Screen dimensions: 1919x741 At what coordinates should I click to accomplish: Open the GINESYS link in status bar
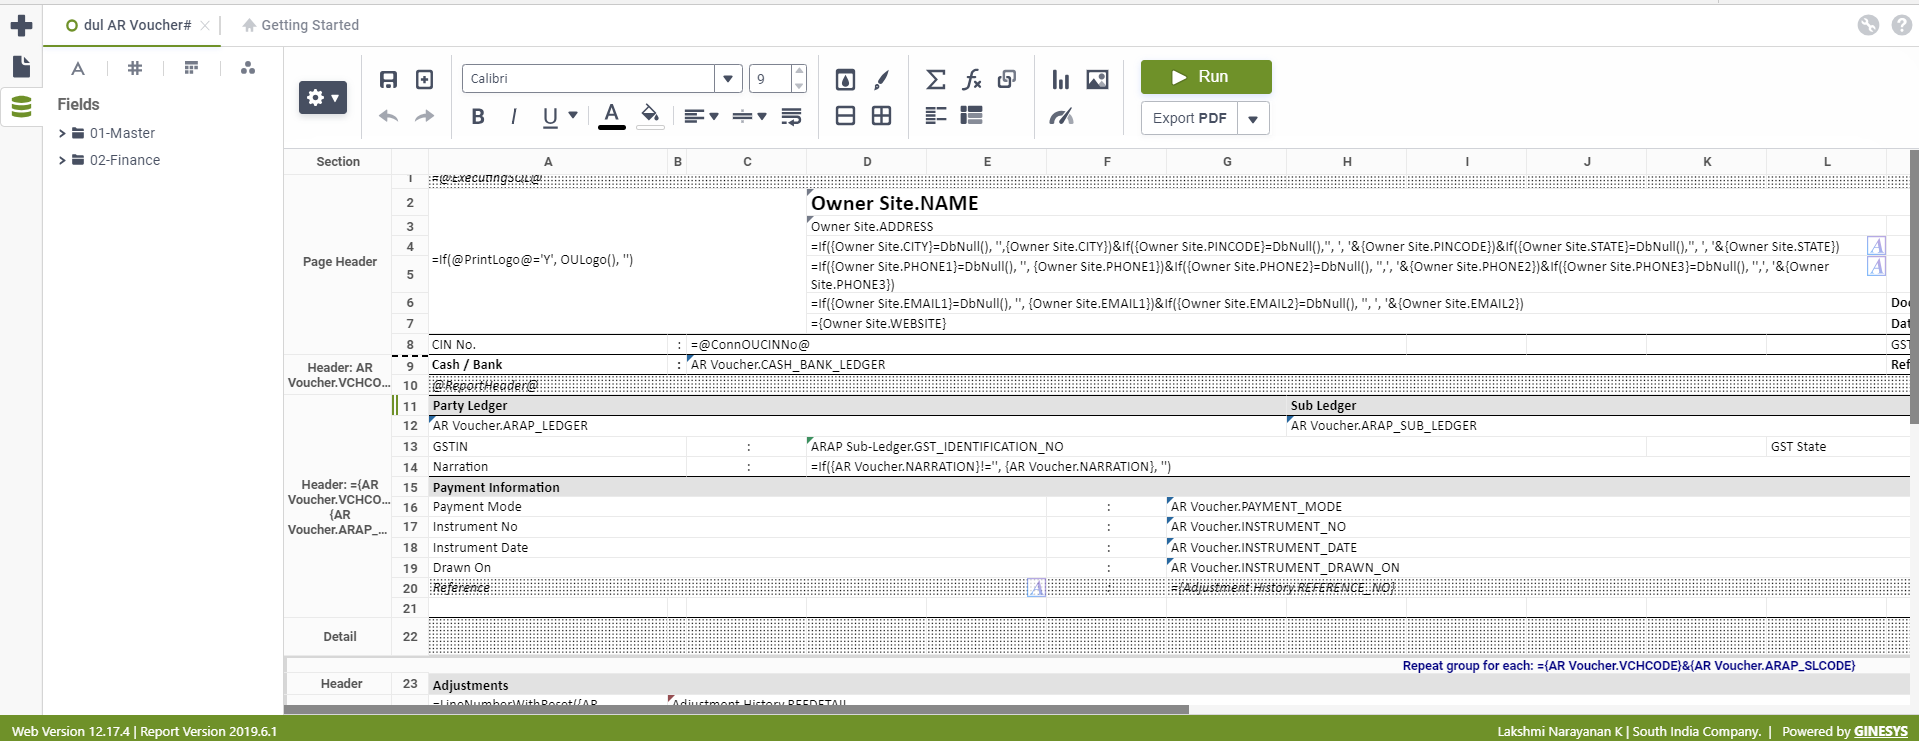pyautogui.click(x=1880, y=731)
